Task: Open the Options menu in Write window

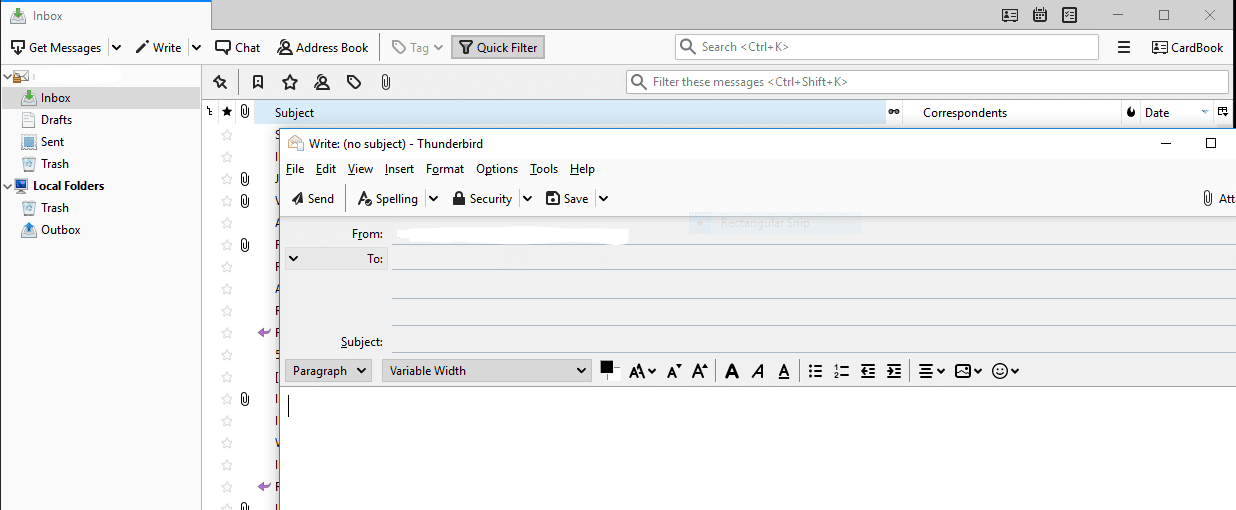Action: pyautogui.click(x=497, y=169)
